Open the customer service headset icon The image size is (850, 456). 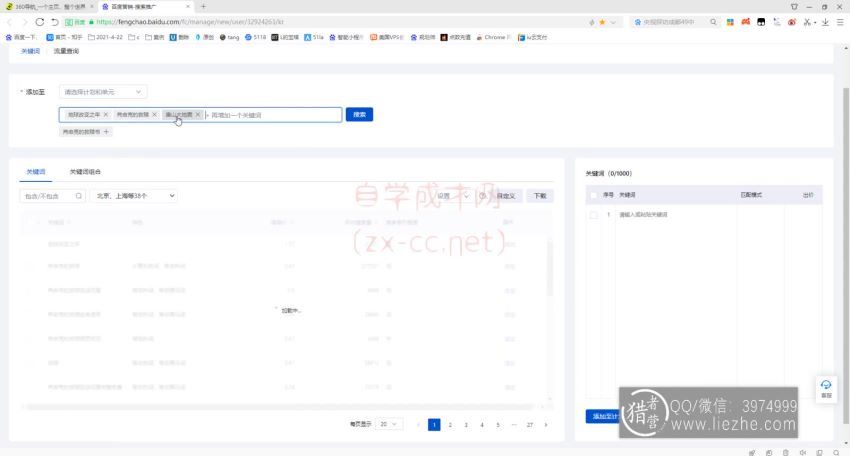[826, 388]
